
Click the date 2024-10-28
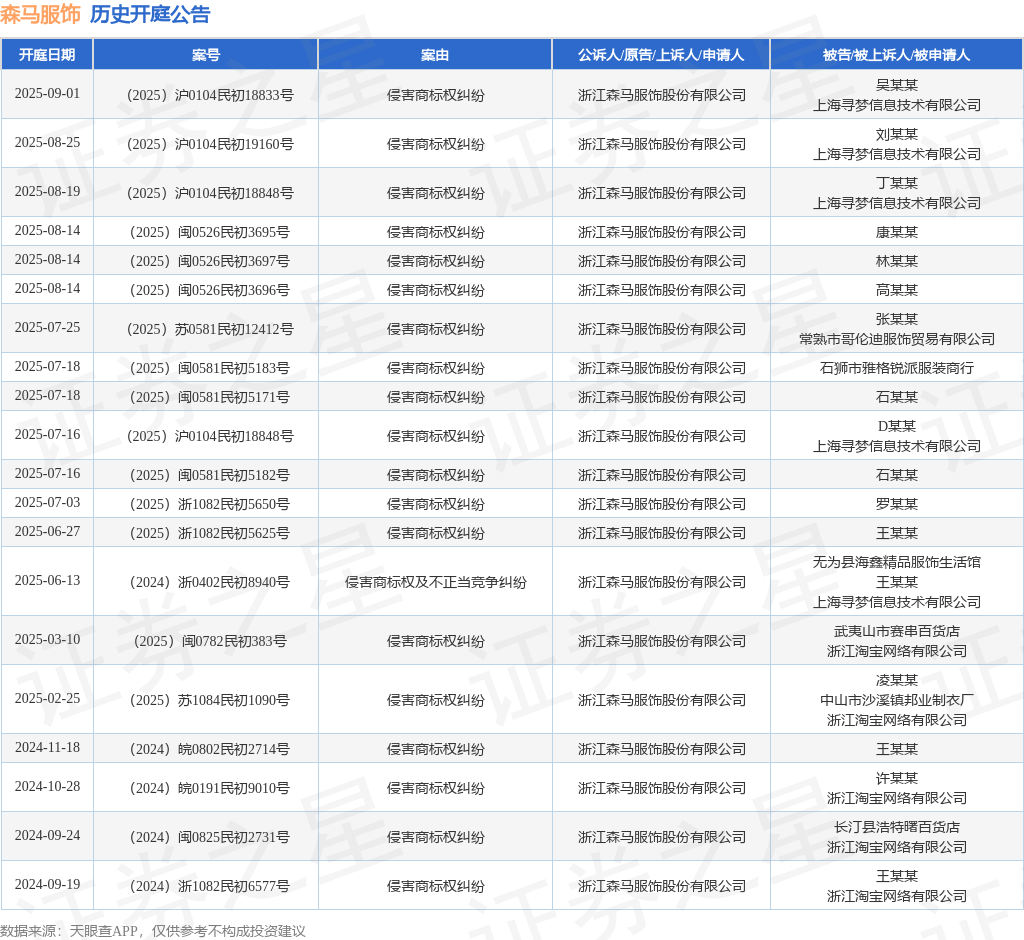(48, 786)
